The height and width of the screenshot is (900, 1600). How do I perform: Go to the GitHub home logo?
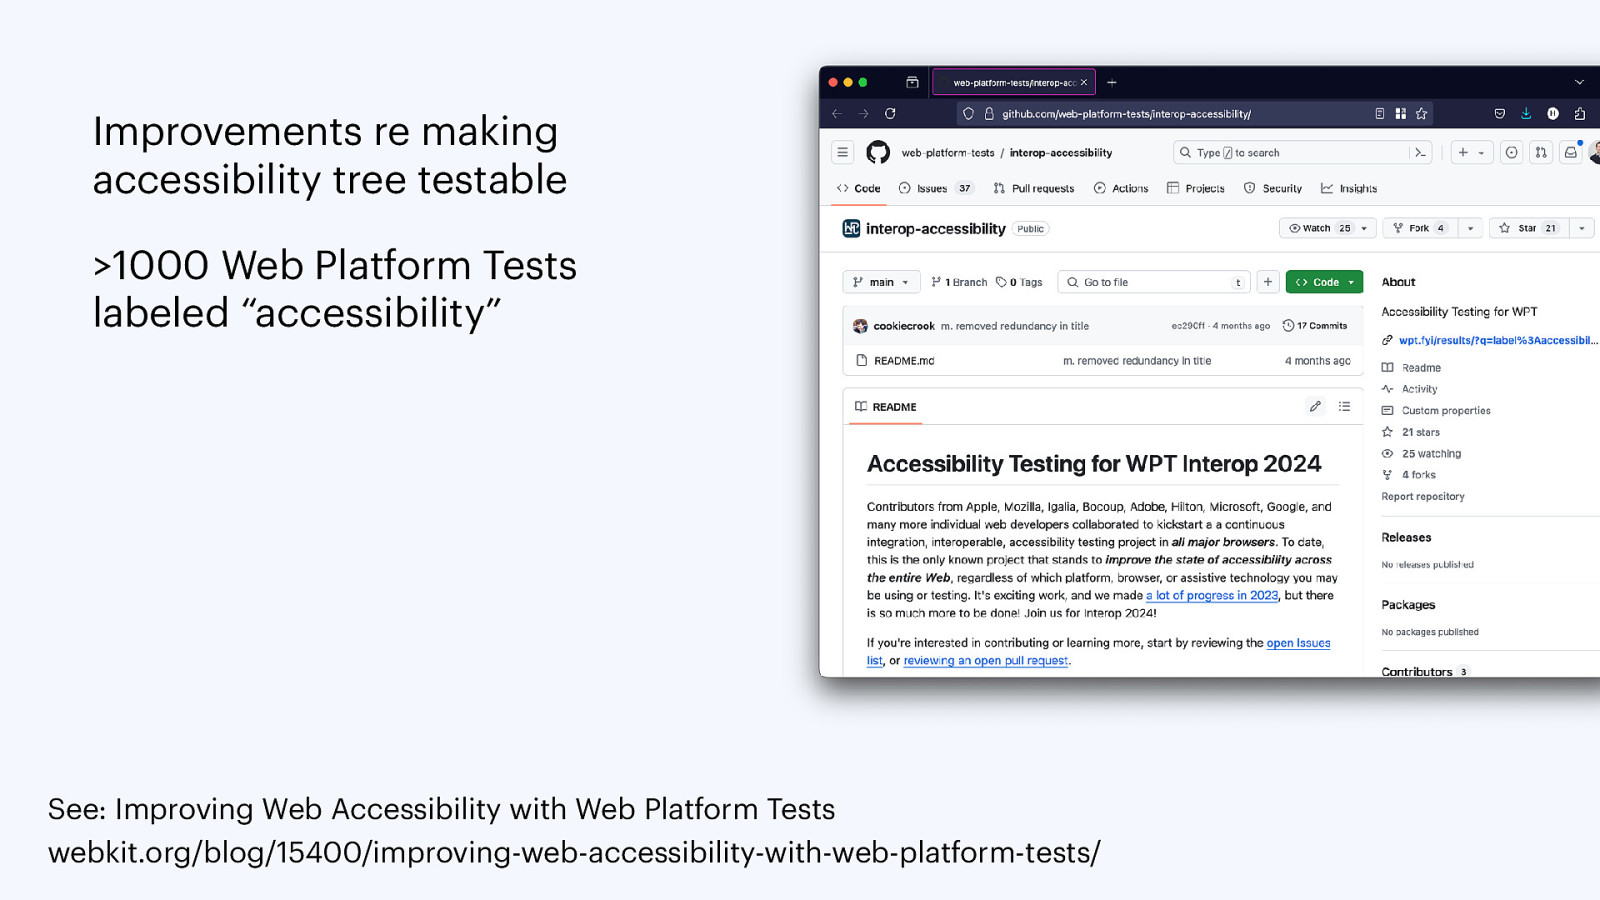tap(878, 153)
